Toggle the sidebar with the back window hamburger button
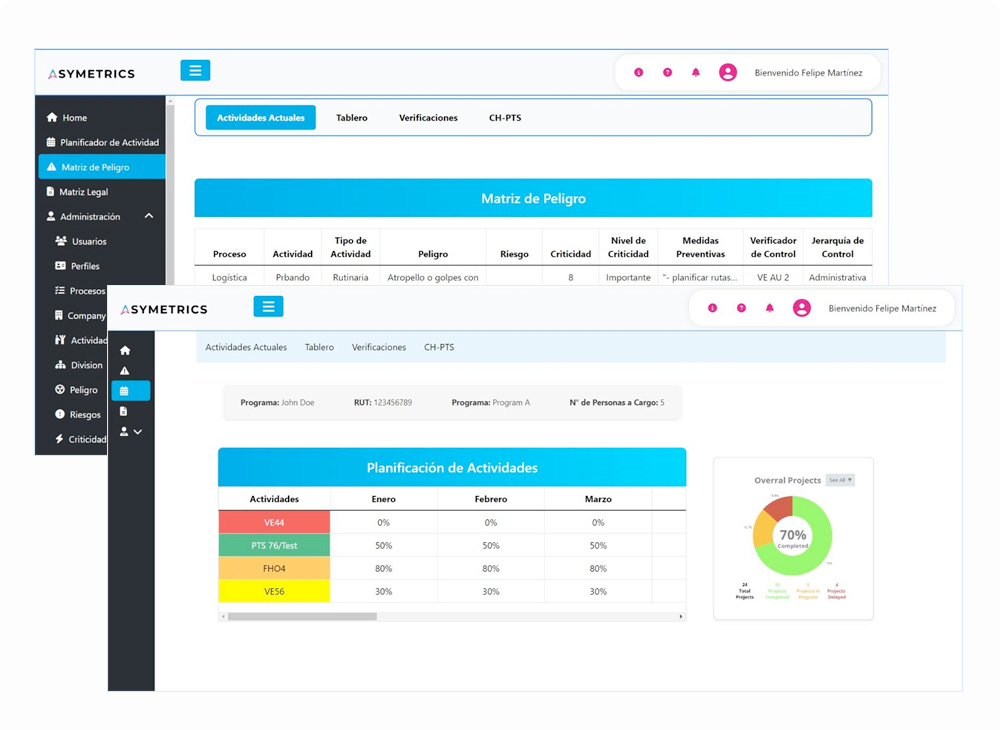Image resolution: width=1000 pixels, height=730 pixels. point(195,70)
